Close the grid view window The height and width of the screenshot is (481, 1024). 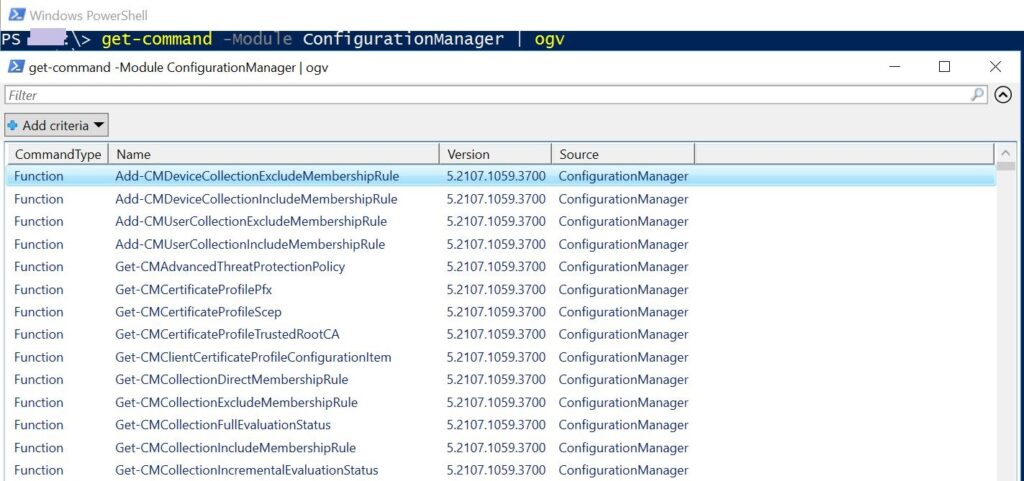[995, 67]
